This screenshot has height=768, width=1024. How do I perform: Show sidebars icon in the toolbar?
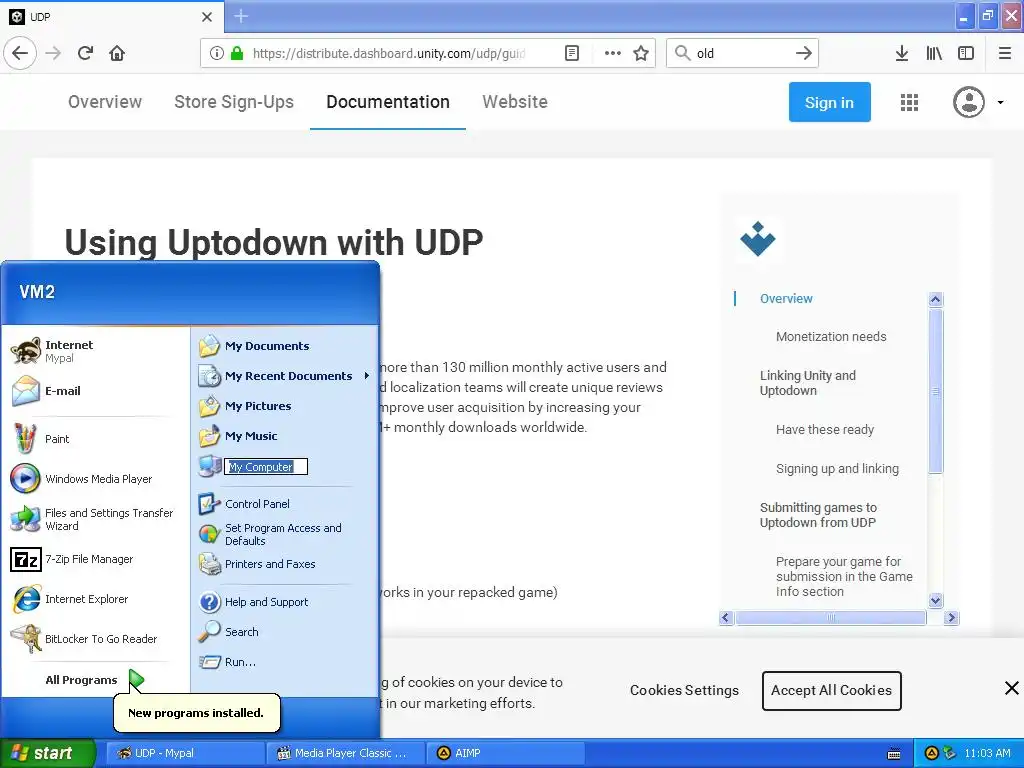click(966, 53)
